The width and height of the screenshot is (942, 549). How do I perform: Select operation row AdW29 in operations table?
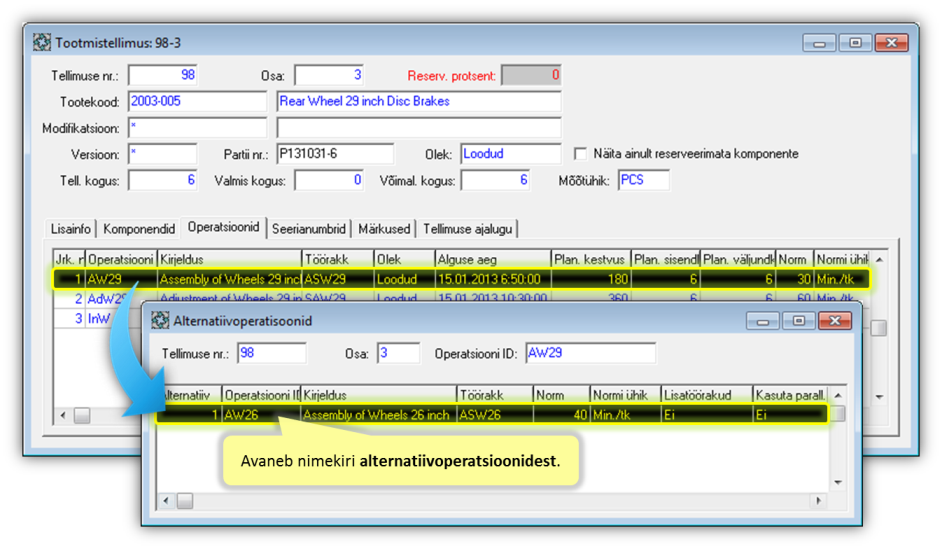point(461,298)
